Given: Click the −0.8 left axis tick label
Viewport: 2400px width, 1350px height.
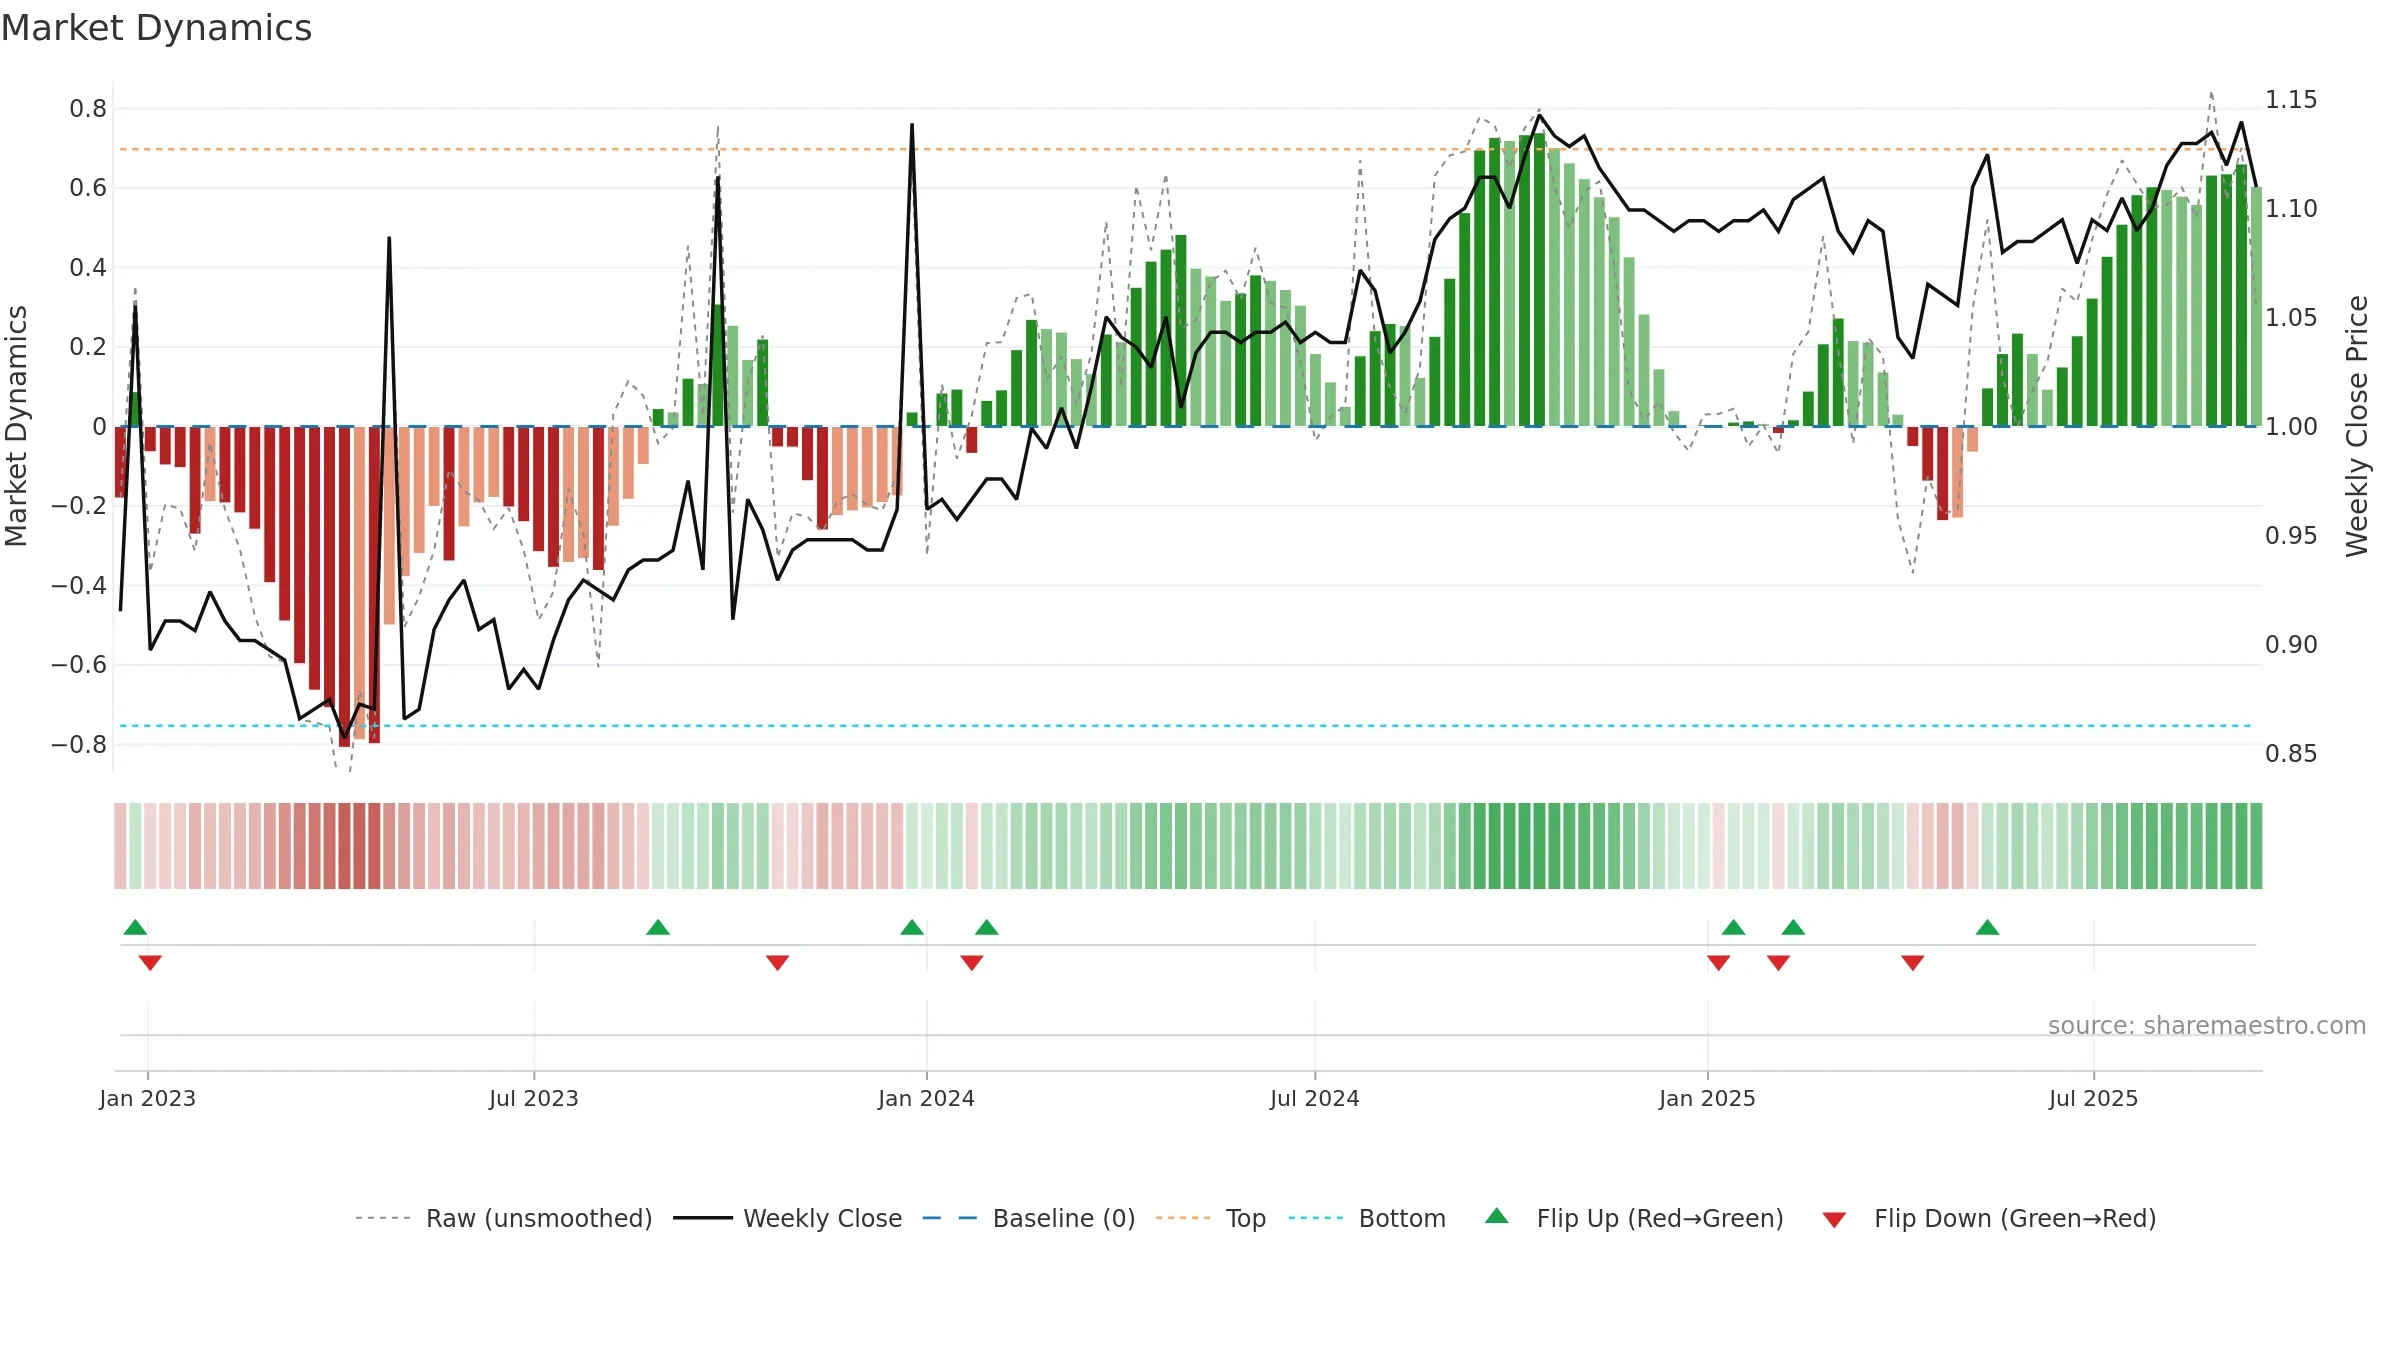Looking at the screenshot, I should [x=79, y=744].
